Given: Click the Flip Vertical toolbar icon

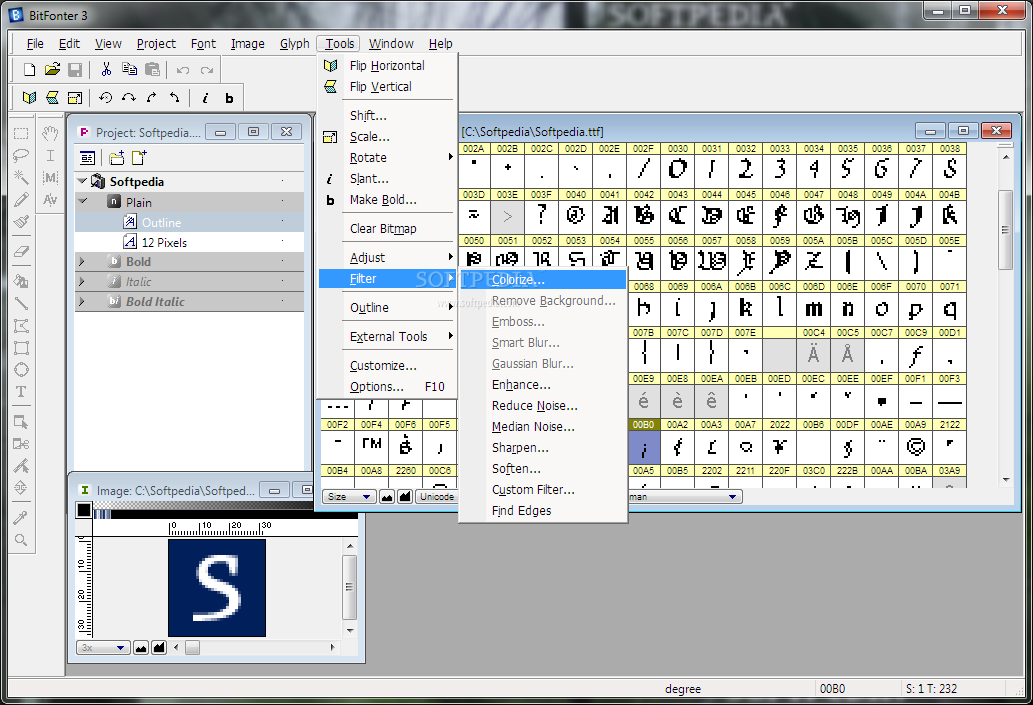Looking at the screenshot, I should 52,98.
